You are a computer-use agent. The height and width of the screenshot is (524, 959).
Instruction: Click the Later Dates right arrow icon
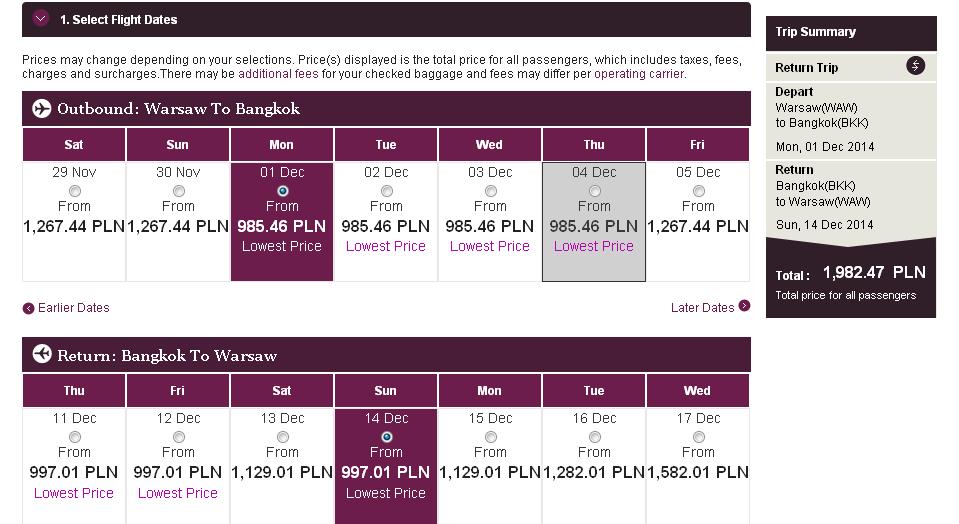point(744,306)
